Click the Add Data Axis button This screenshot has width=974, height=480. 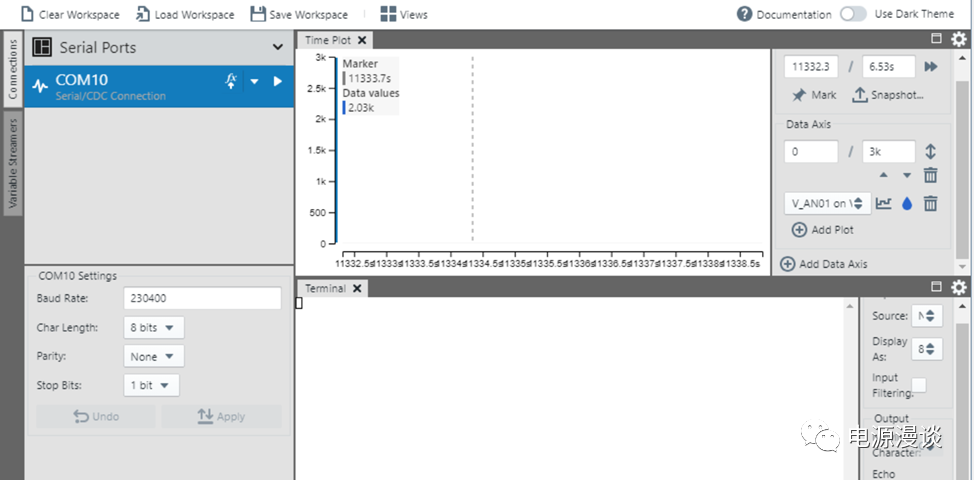[824, 264]
